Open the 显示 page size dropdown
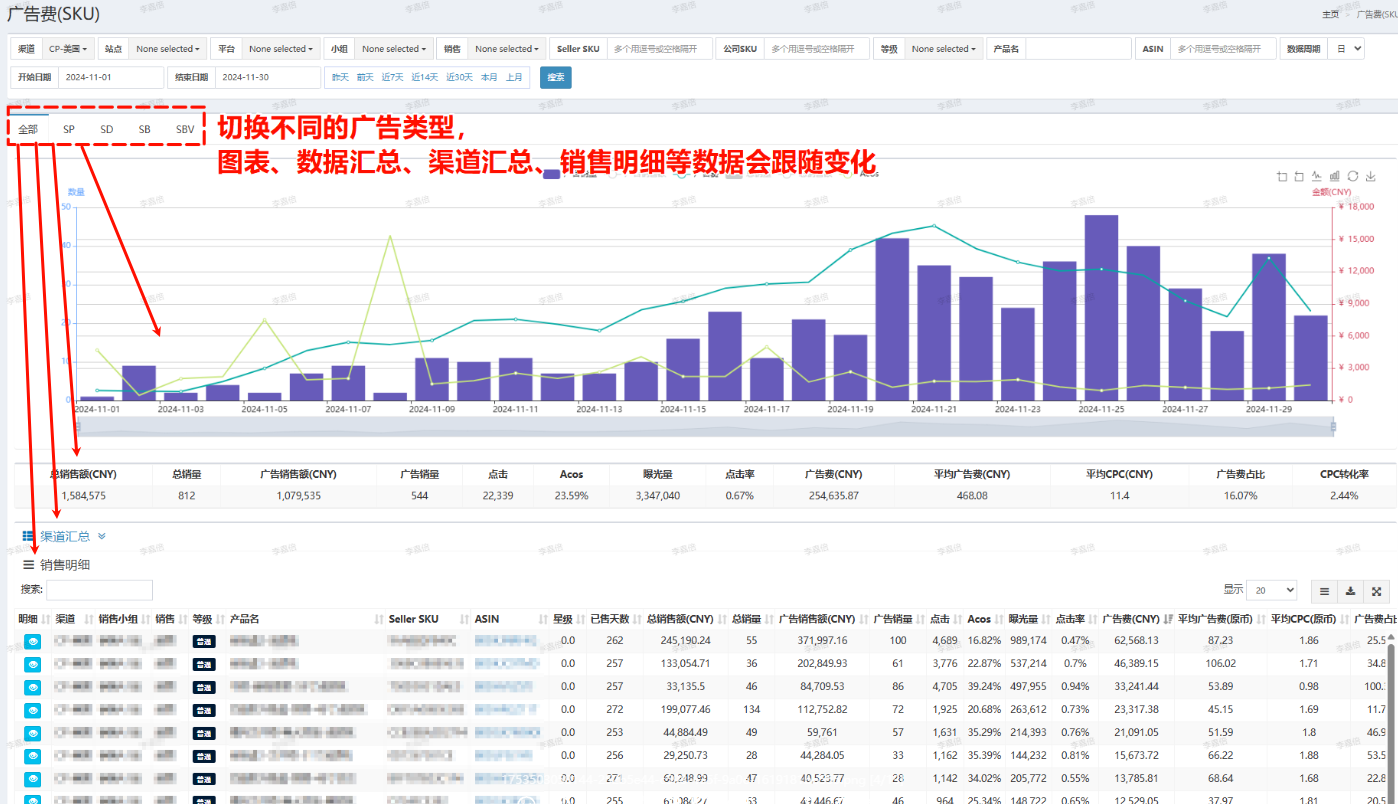Viewport: 1398px width, 804px height. click(1272, 591)
